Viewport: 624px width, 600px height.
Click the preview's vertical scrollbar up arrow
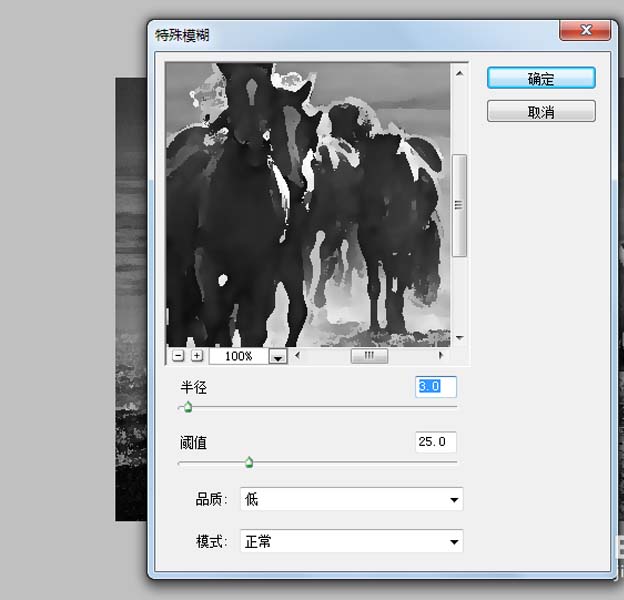[459, 73]
